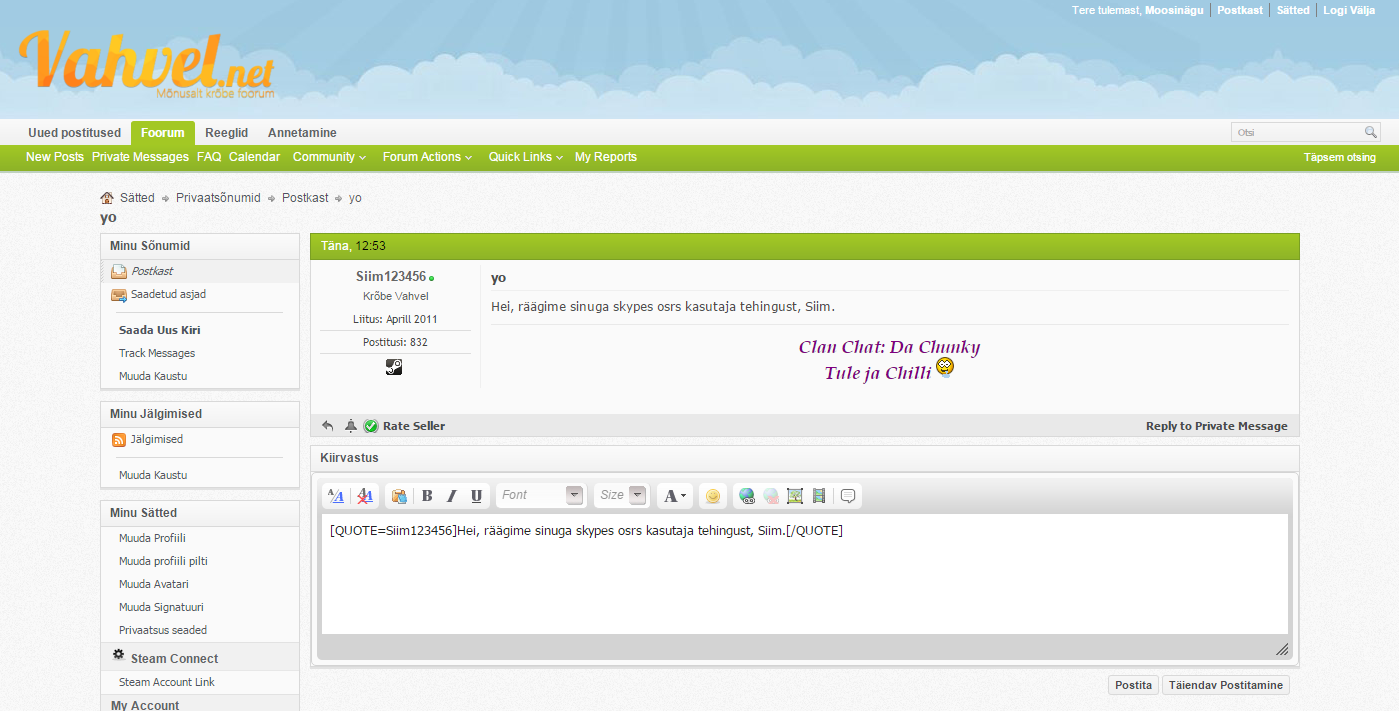Click Muuda Kaustu under Minu Jälgimised
The image size is (1399, 711).
tap(153, 475)
